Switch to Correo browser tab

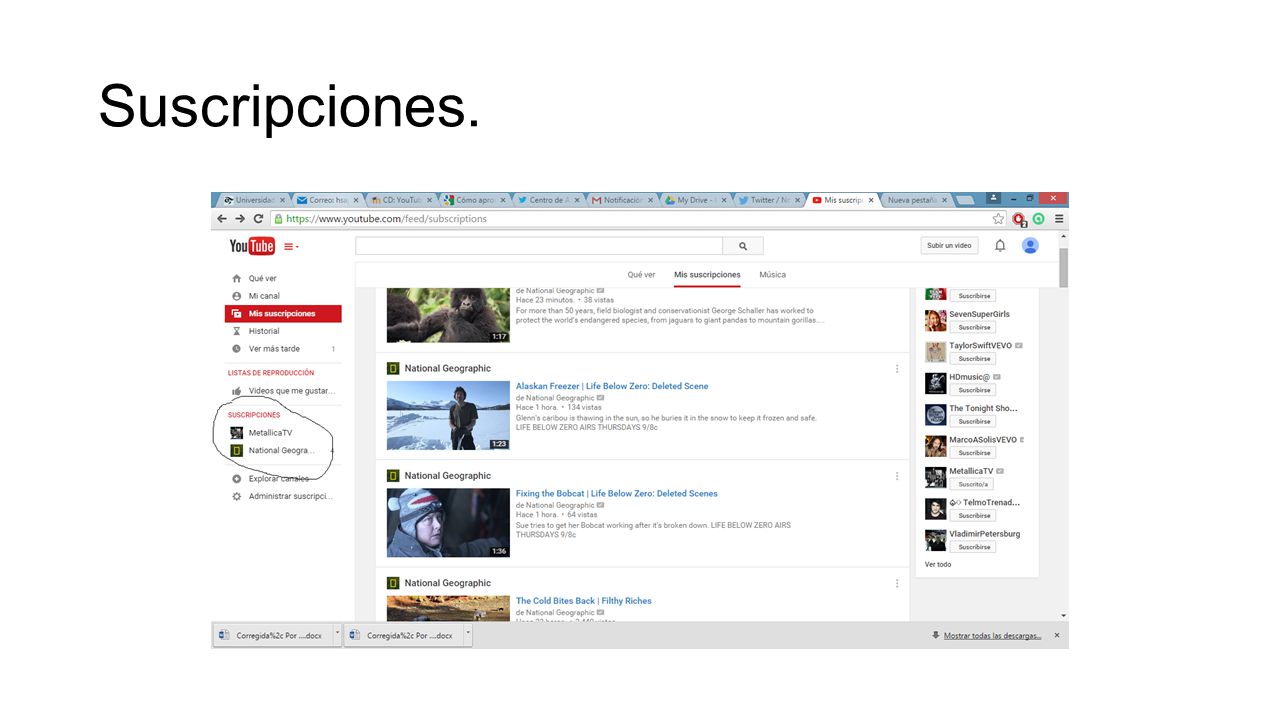point(328,200)
